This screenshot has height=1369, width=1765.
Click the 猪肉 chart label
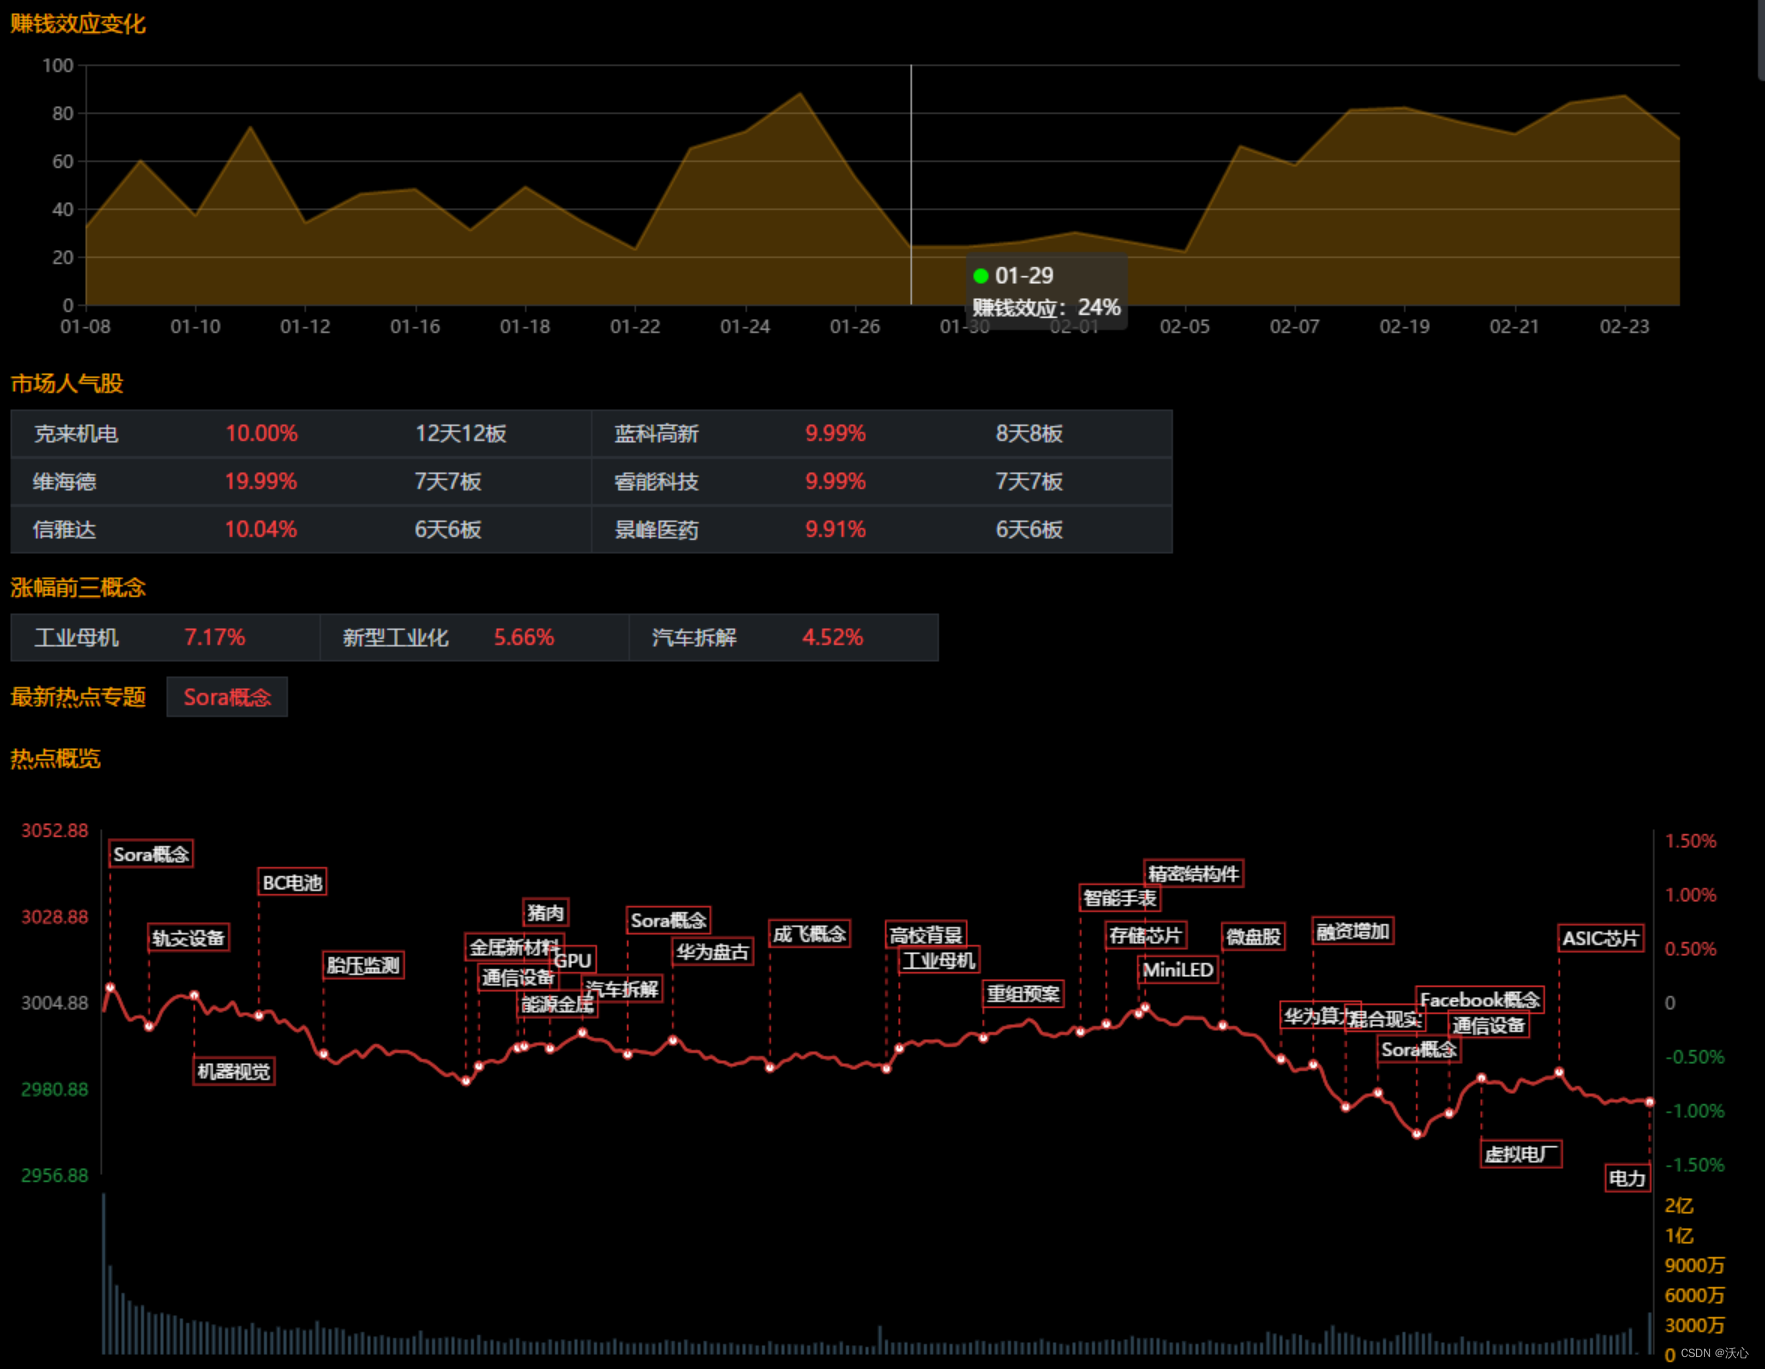pos(546,912)
